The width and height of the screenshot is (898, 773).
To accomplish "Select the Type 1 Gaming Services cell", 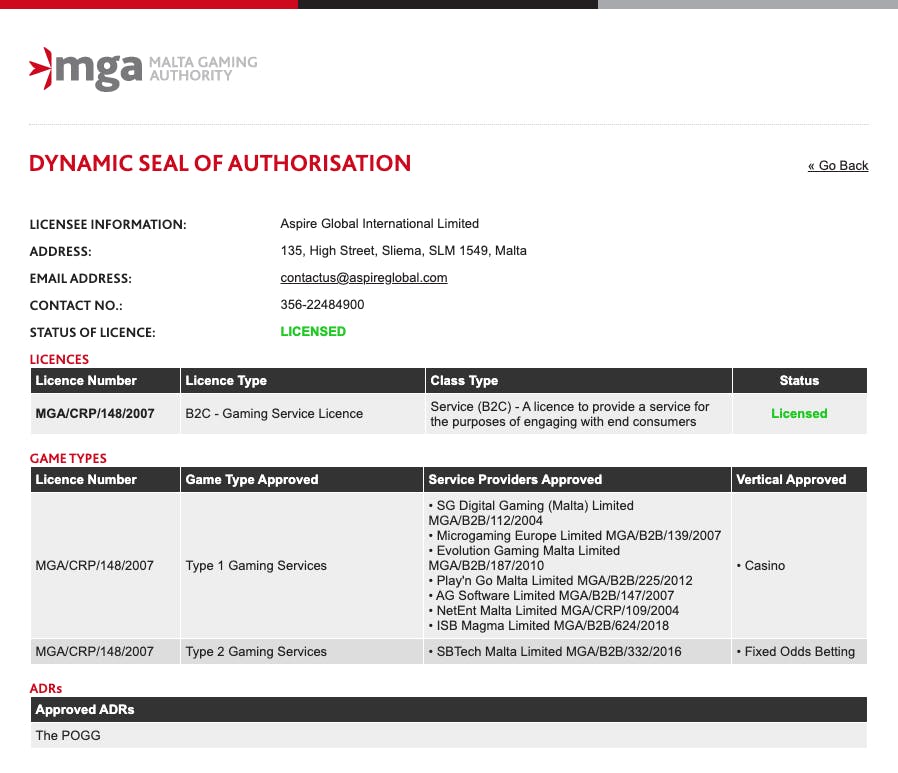I will [301, 566].
